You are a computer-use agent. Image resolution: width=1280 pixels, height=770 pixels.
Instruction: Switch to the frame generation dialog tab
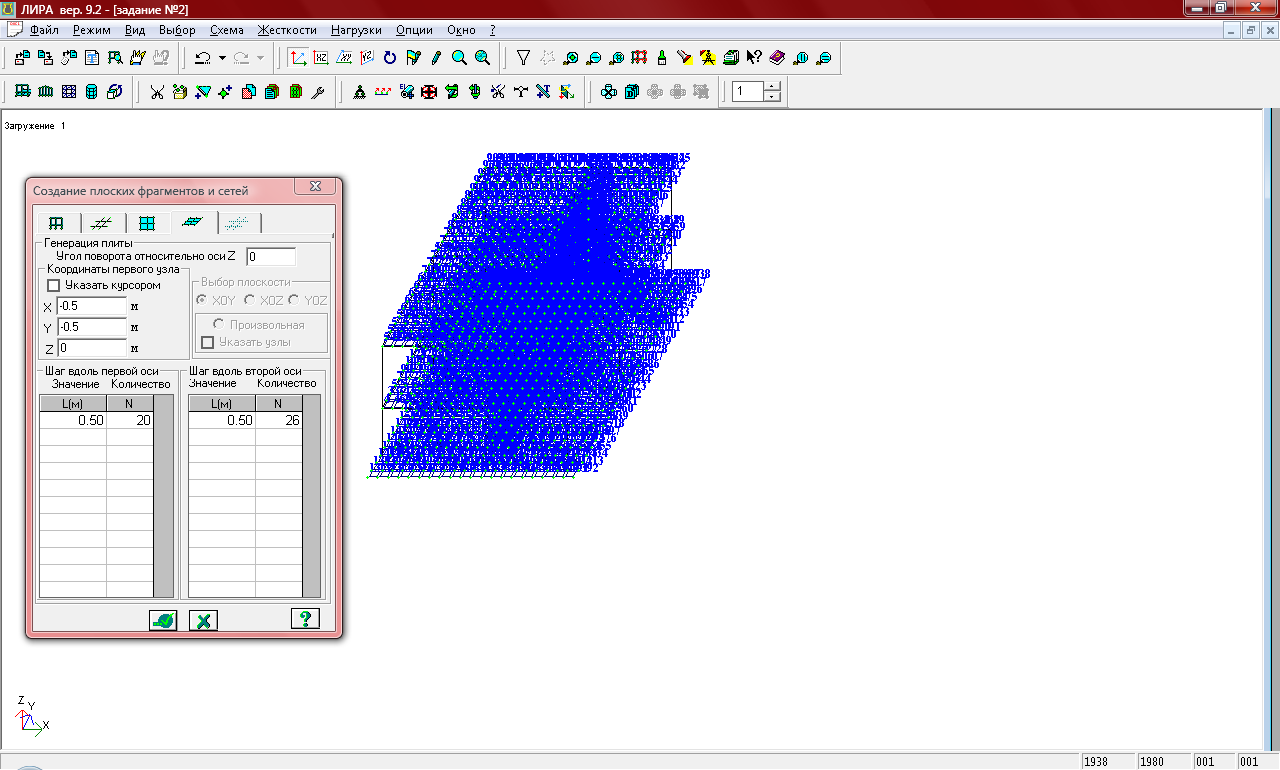(57, 223)
